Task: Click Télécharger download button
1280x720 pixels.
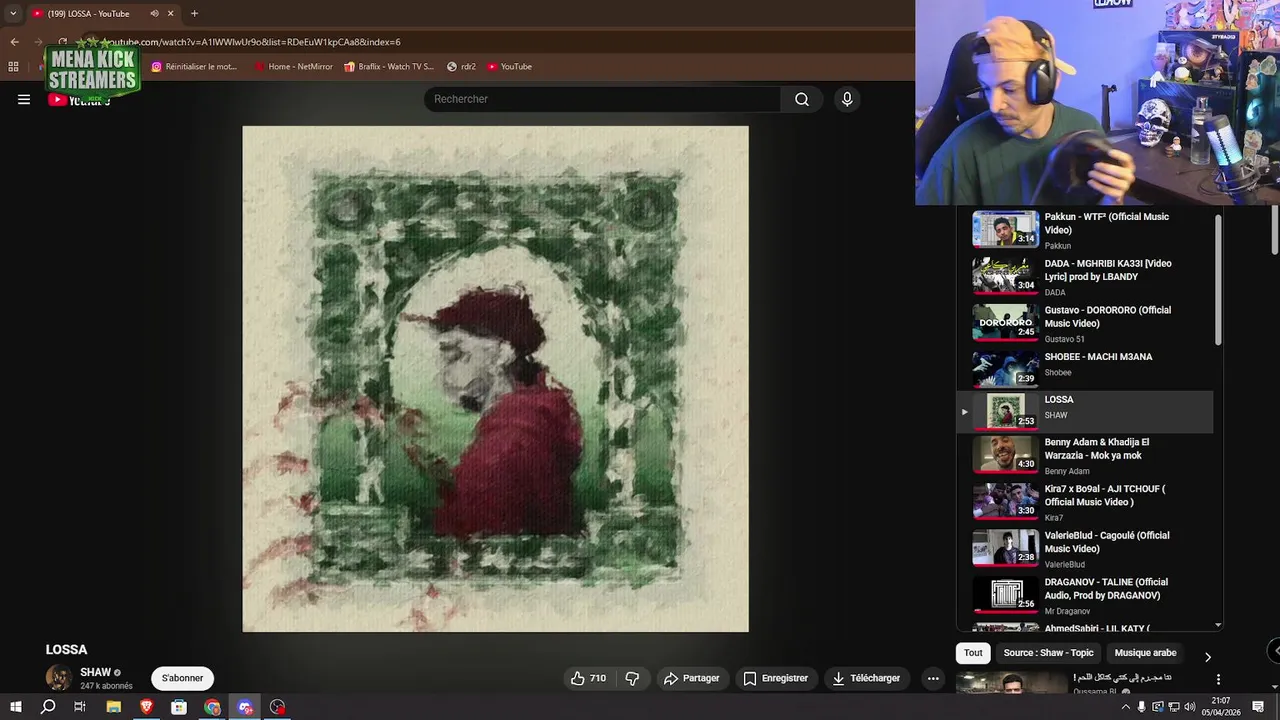Action: [x=866, y=678]
